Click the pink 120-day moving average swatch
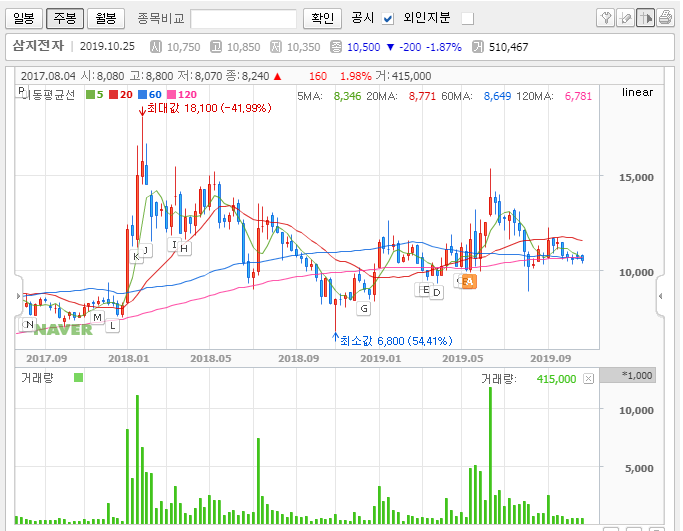Image resolution: width=683 pixels, height=531 pixels. [x=172, y=95]
